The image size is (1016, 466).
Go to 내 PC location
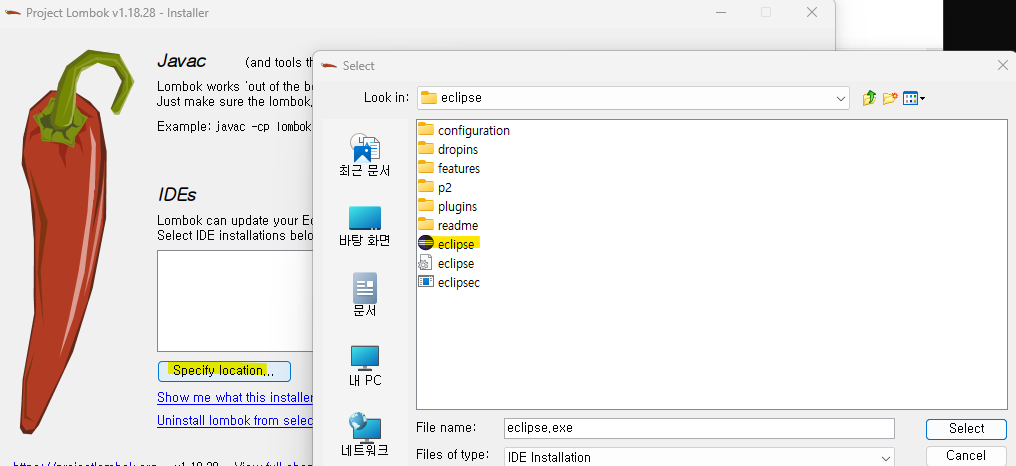[365, 366]
